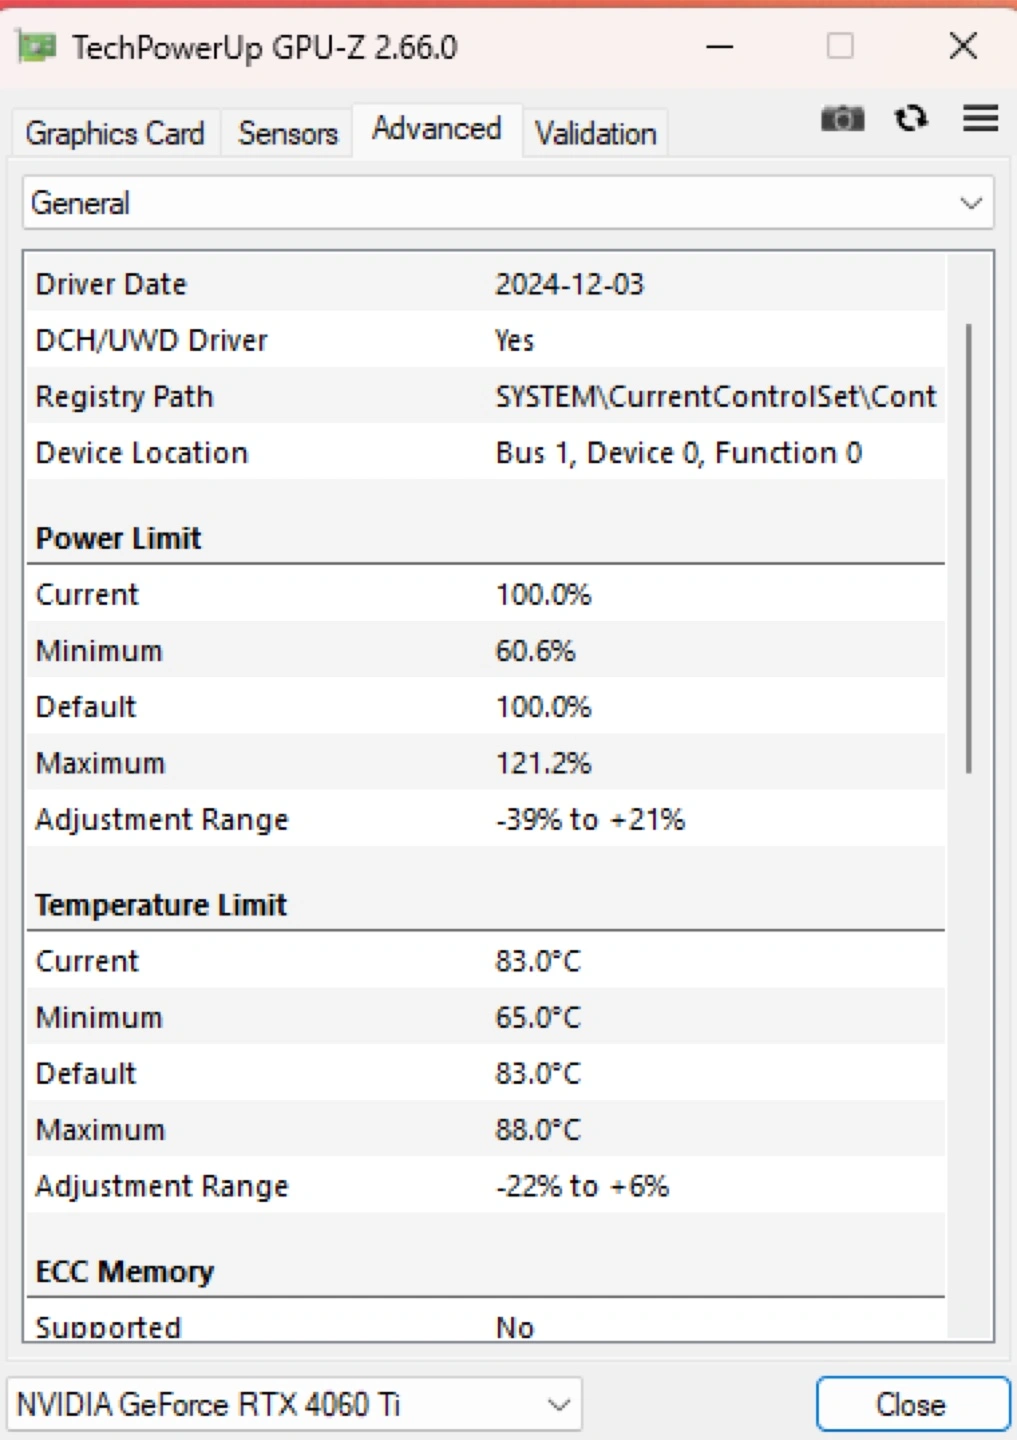Click the DCH/UWD Driver row label
Screen dimensions: 1017x1440
click(x=152, y=340)
